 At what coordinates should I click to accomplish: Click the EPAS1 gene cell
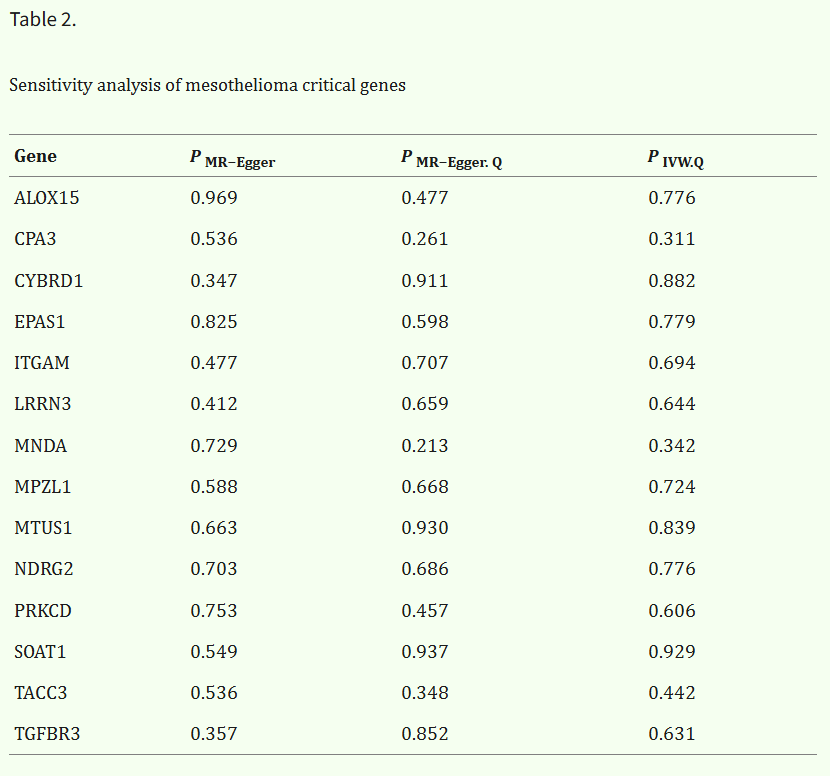tap(40, 322)
